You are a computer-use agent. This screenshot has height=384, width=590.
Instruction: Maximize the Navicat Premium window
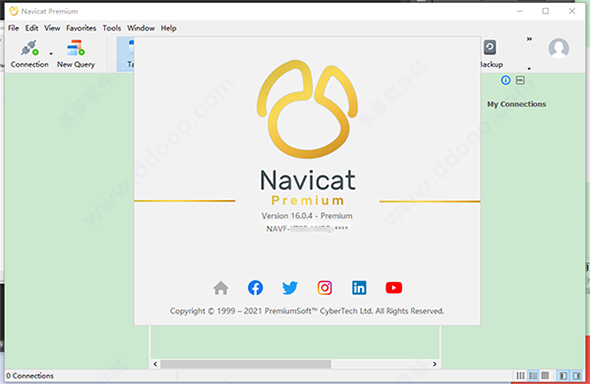point(545,11)
